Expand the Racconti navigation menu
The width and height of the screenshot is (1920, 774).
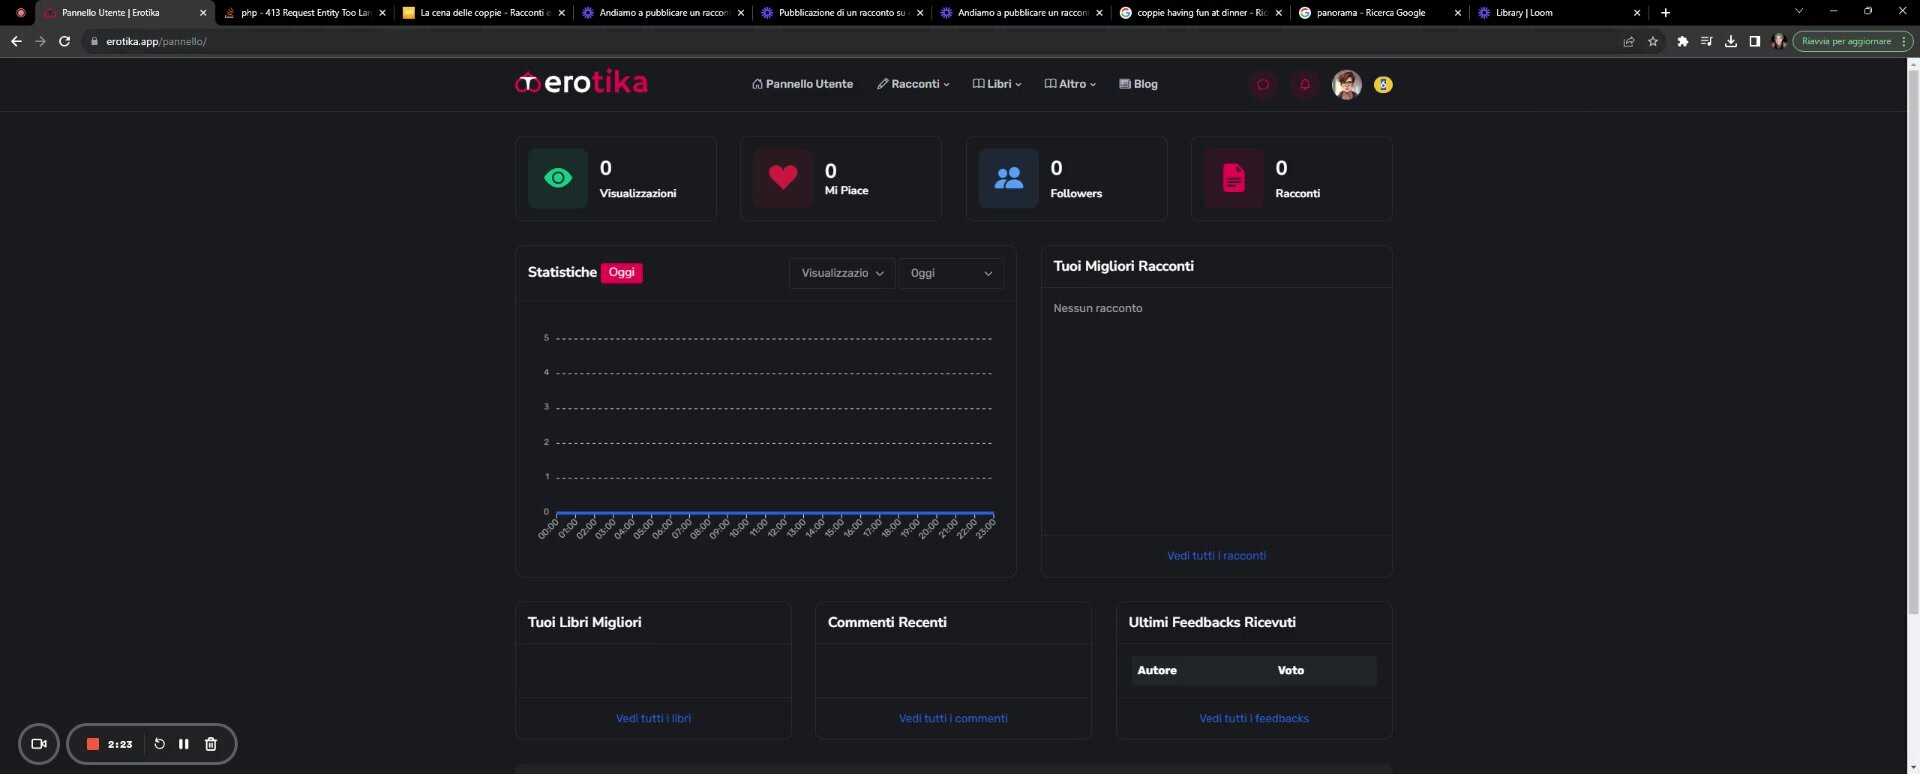913,84
